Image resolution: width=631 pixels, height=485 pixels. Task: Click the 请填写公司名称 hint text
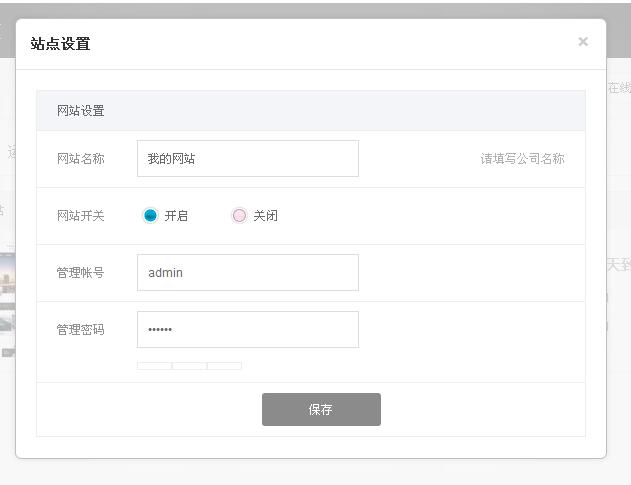pos(522,158)
